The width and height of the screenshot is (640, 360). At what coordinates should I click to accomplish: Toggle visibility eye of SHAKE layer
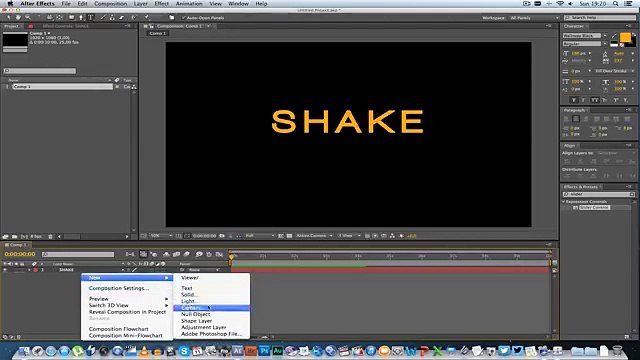tap(5, 270)
